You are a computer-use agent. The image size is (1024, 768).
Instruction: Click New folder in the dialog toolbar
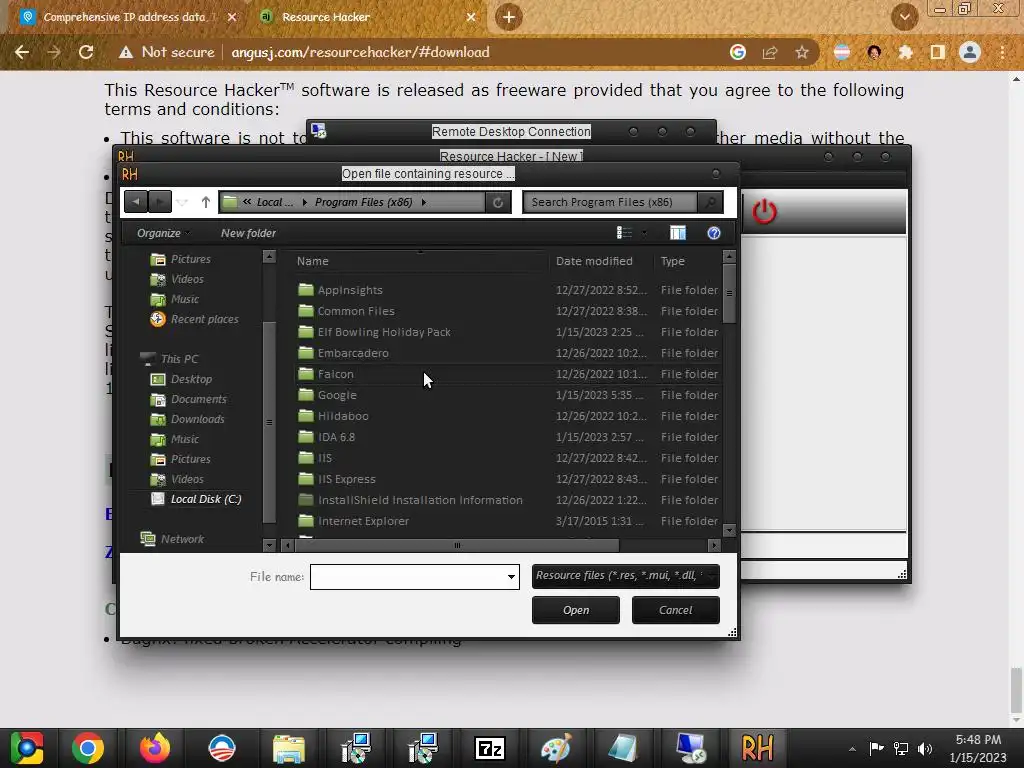(248, 233)
